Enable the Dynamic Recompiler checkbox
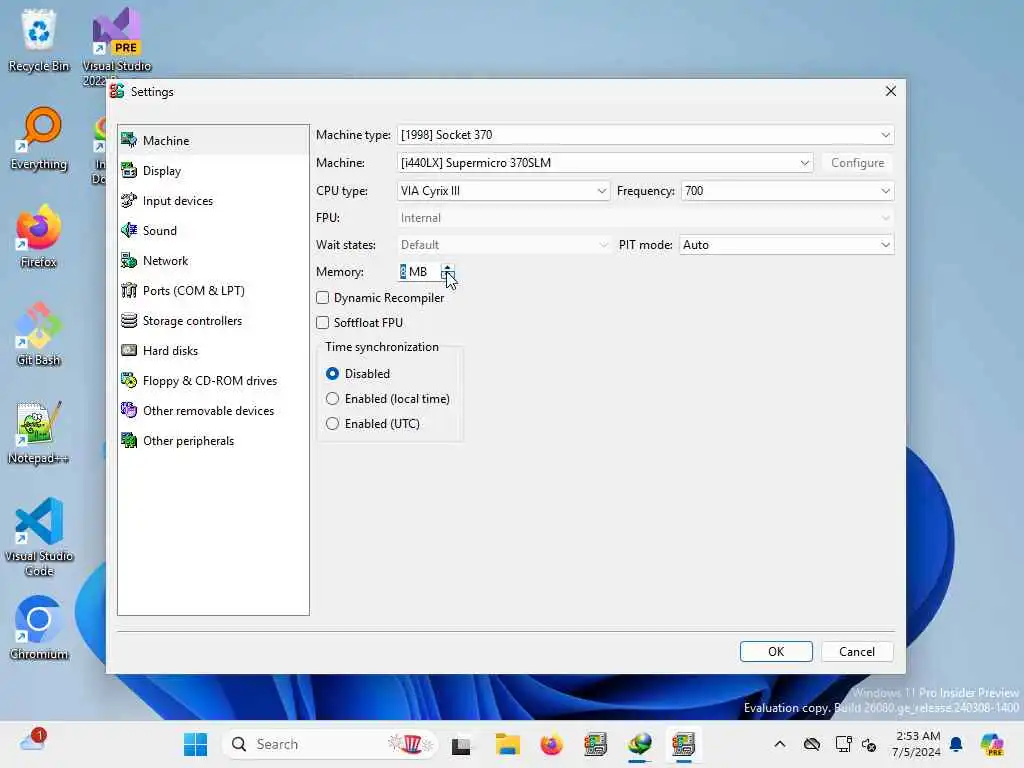 click(x=323, y=298)
